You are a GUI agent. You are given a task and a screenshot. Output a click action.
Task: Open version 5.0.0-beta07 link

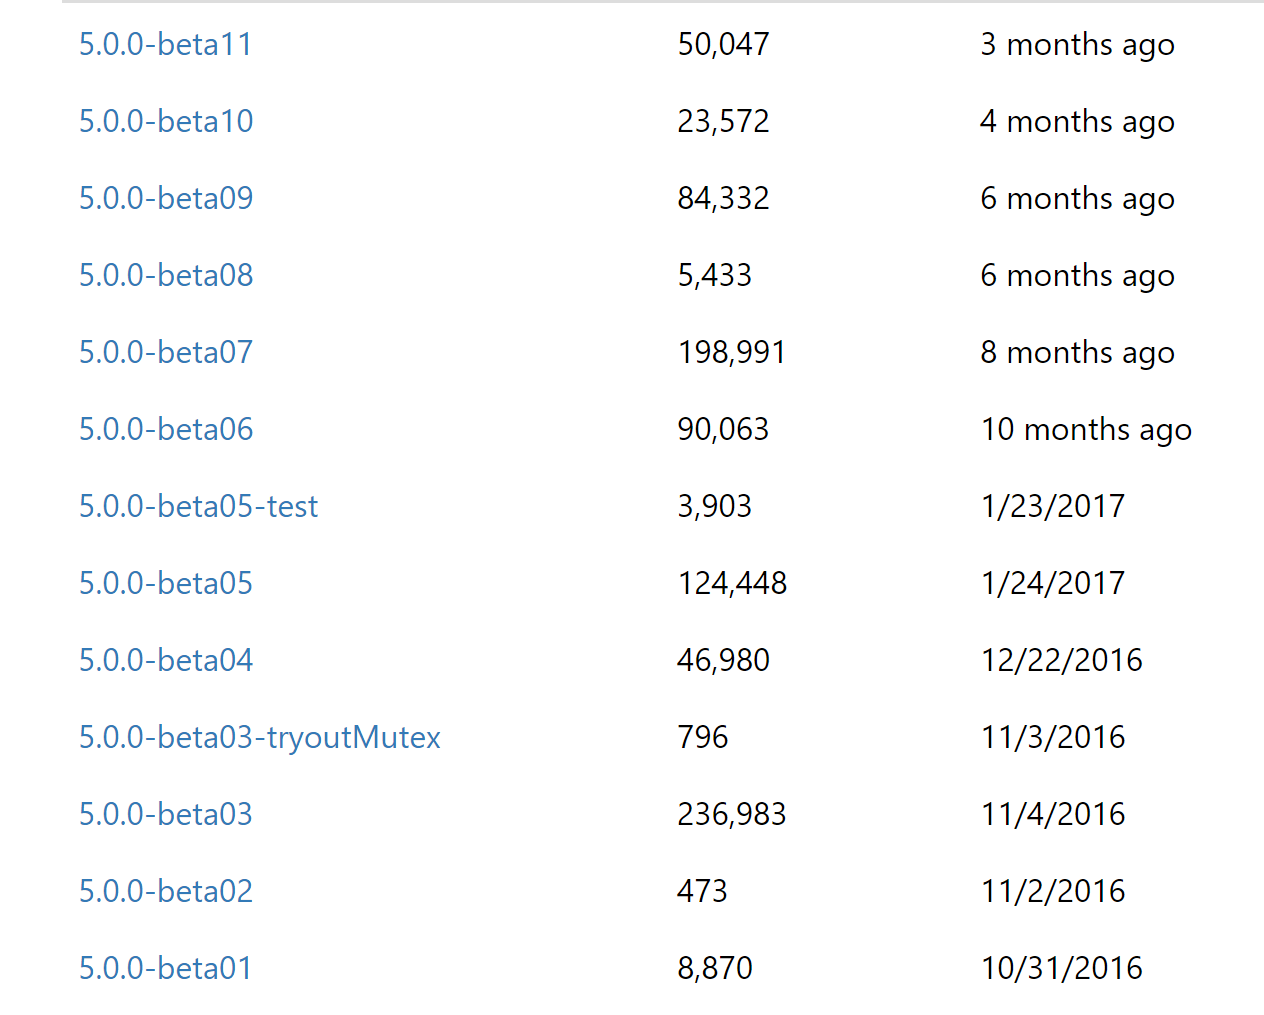tap(166, 352)
